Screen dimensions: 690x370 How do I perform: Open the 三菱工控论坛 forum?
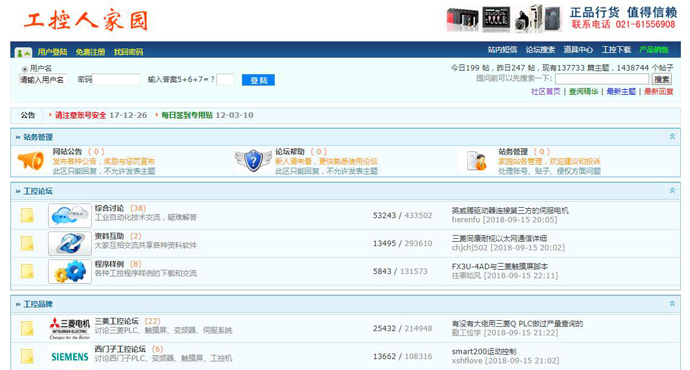117,321
